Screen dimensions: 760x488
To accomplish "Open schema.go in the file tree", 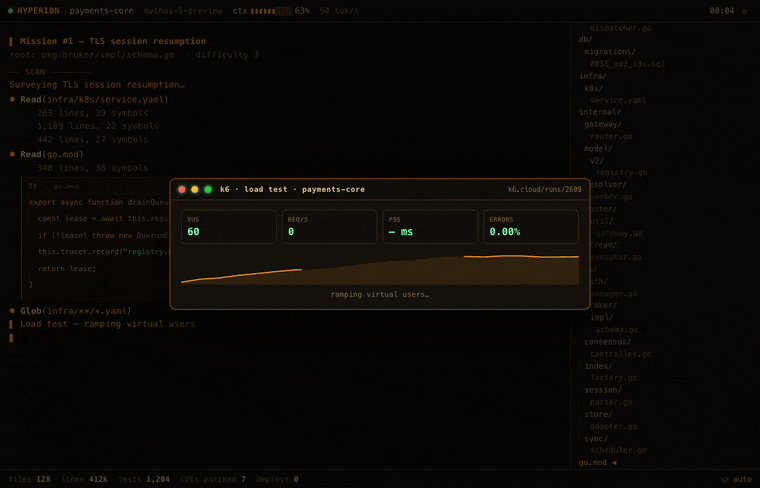I will [x=617, y=330].
